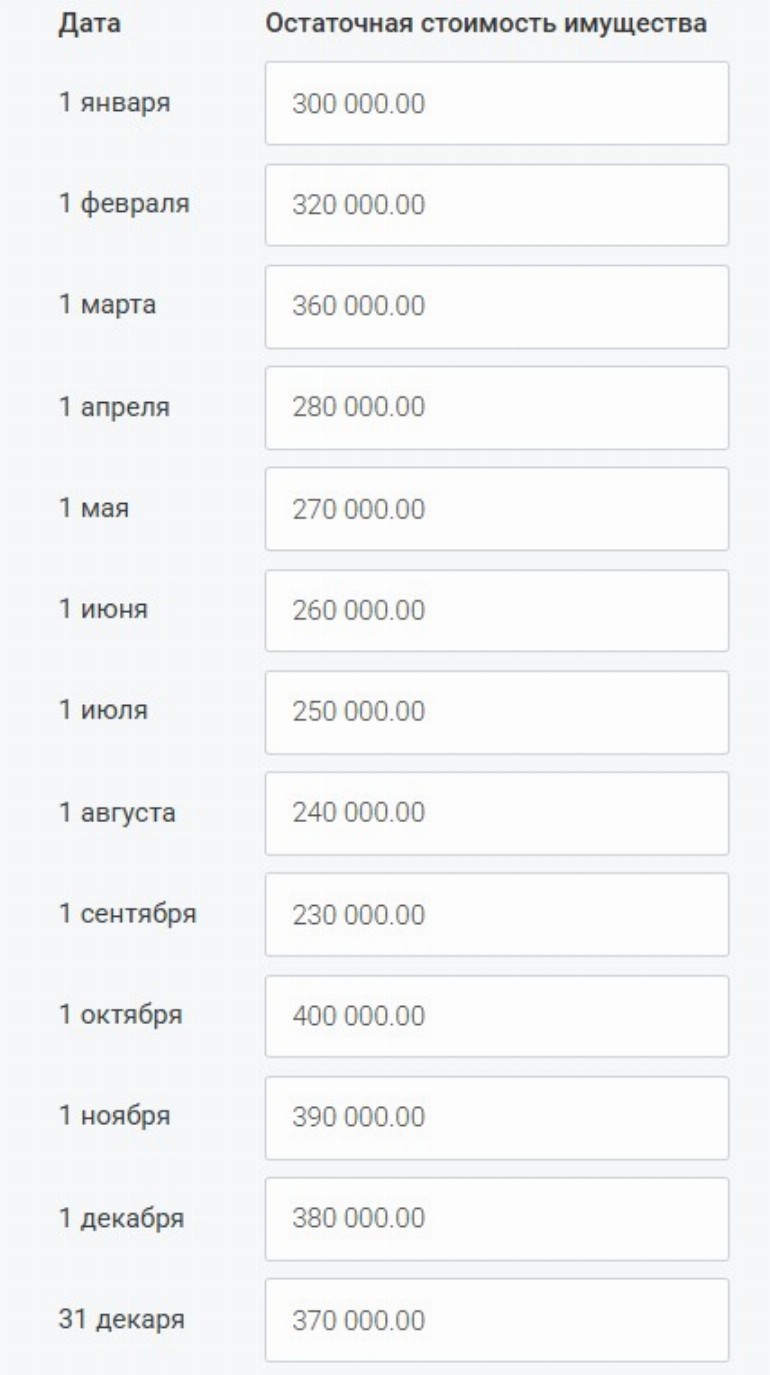The width and height of the screenshot is (770, 1375).
Task: Click the "Дата" column header
Action: pyautogui.click(x=89, y=24)
